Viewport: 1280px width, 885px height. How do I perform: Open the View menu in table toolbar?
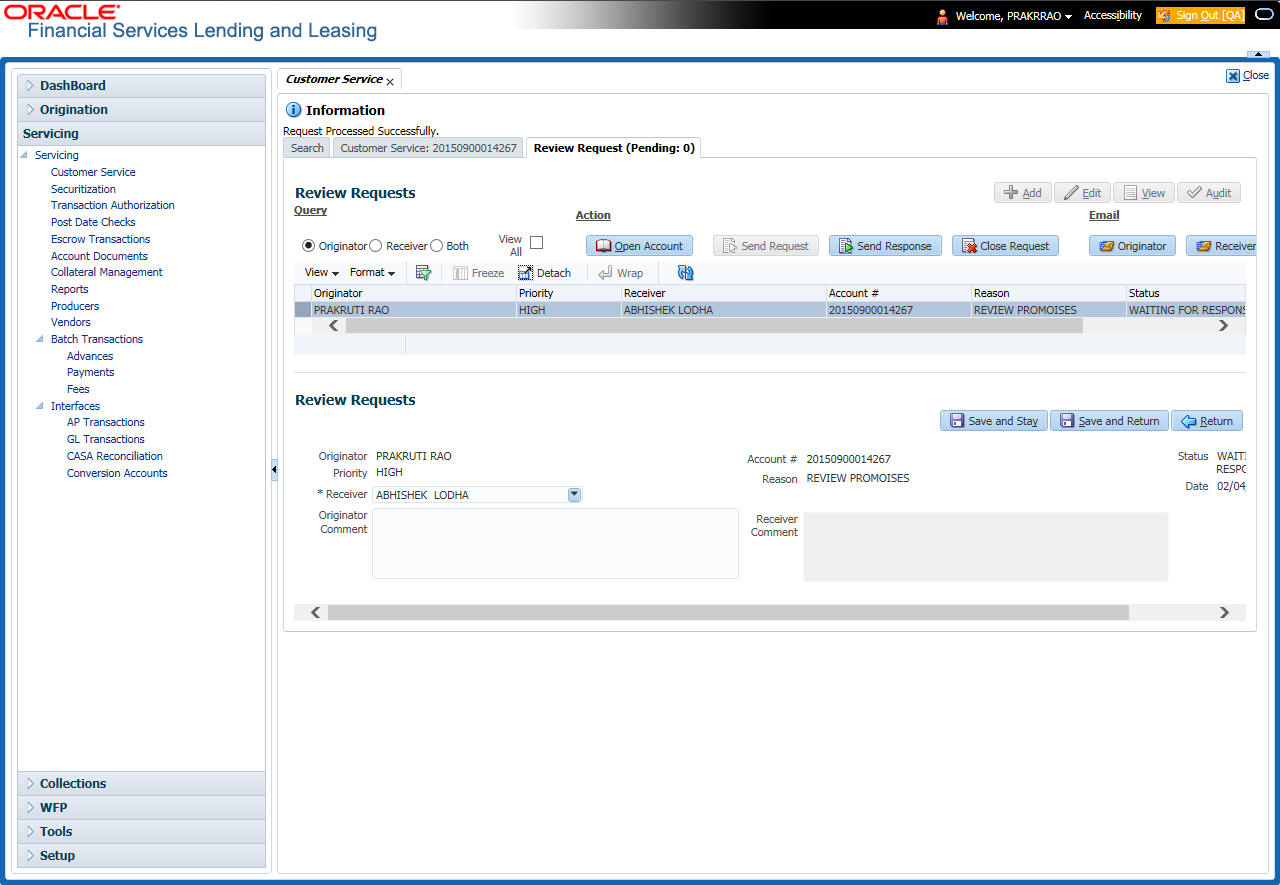pyautogui.click(x=322, y=273)
